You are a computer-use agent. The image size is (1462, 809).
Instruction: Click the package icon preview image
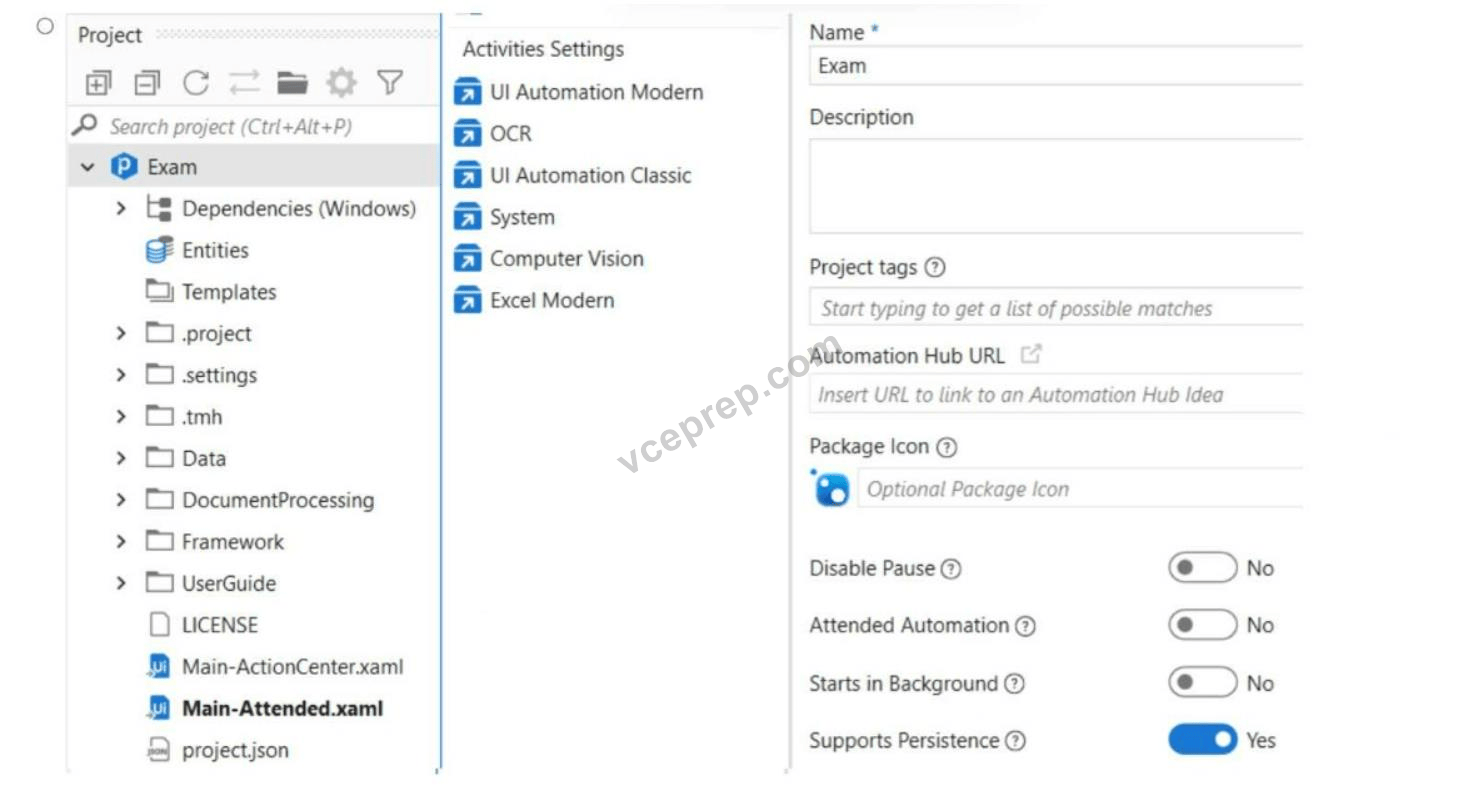[x=832, y=488]
